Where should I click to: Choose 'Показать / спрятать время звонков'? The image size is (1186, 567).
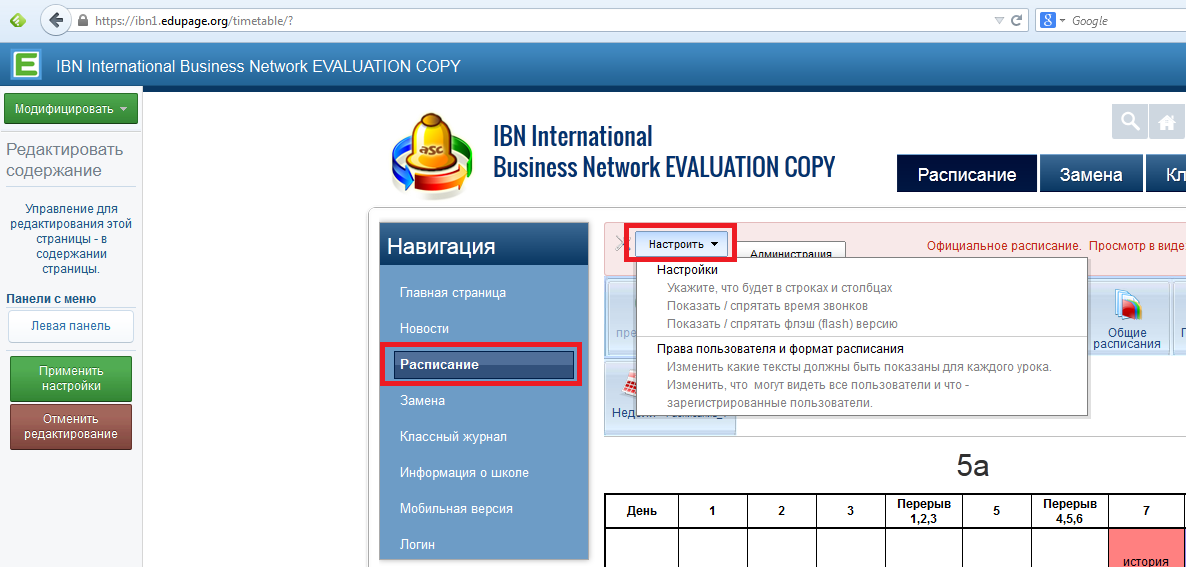tap(767, 305)
